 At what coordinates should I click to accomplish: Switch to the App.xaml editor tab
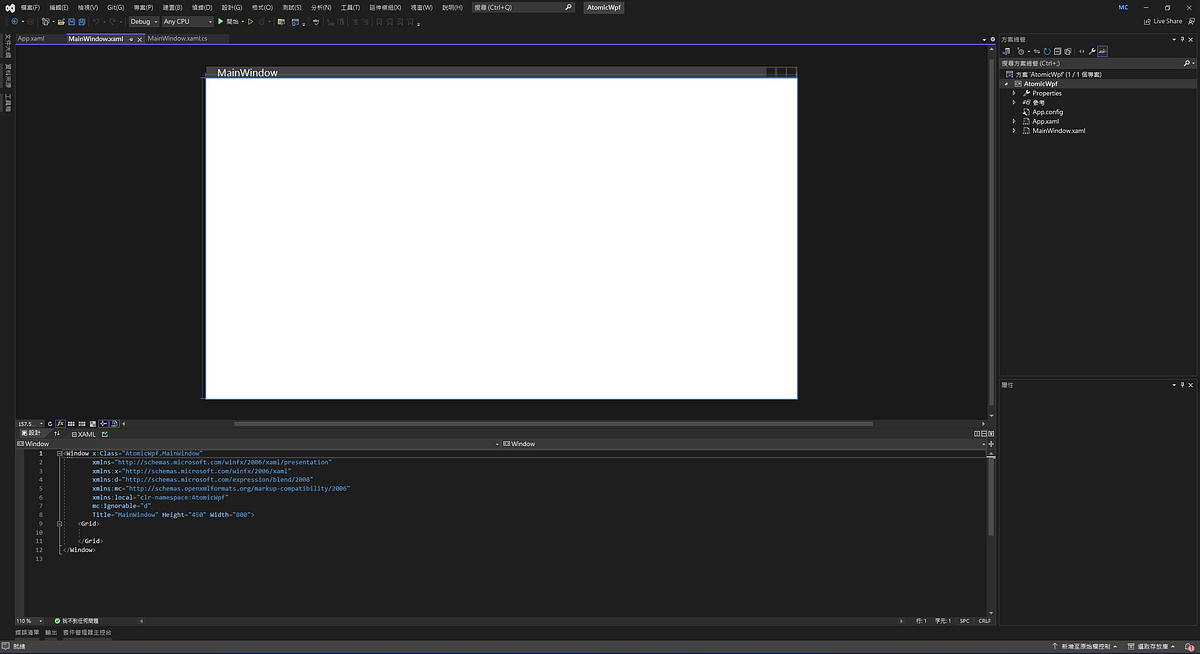pyautogui.click(x=30, y=38)
